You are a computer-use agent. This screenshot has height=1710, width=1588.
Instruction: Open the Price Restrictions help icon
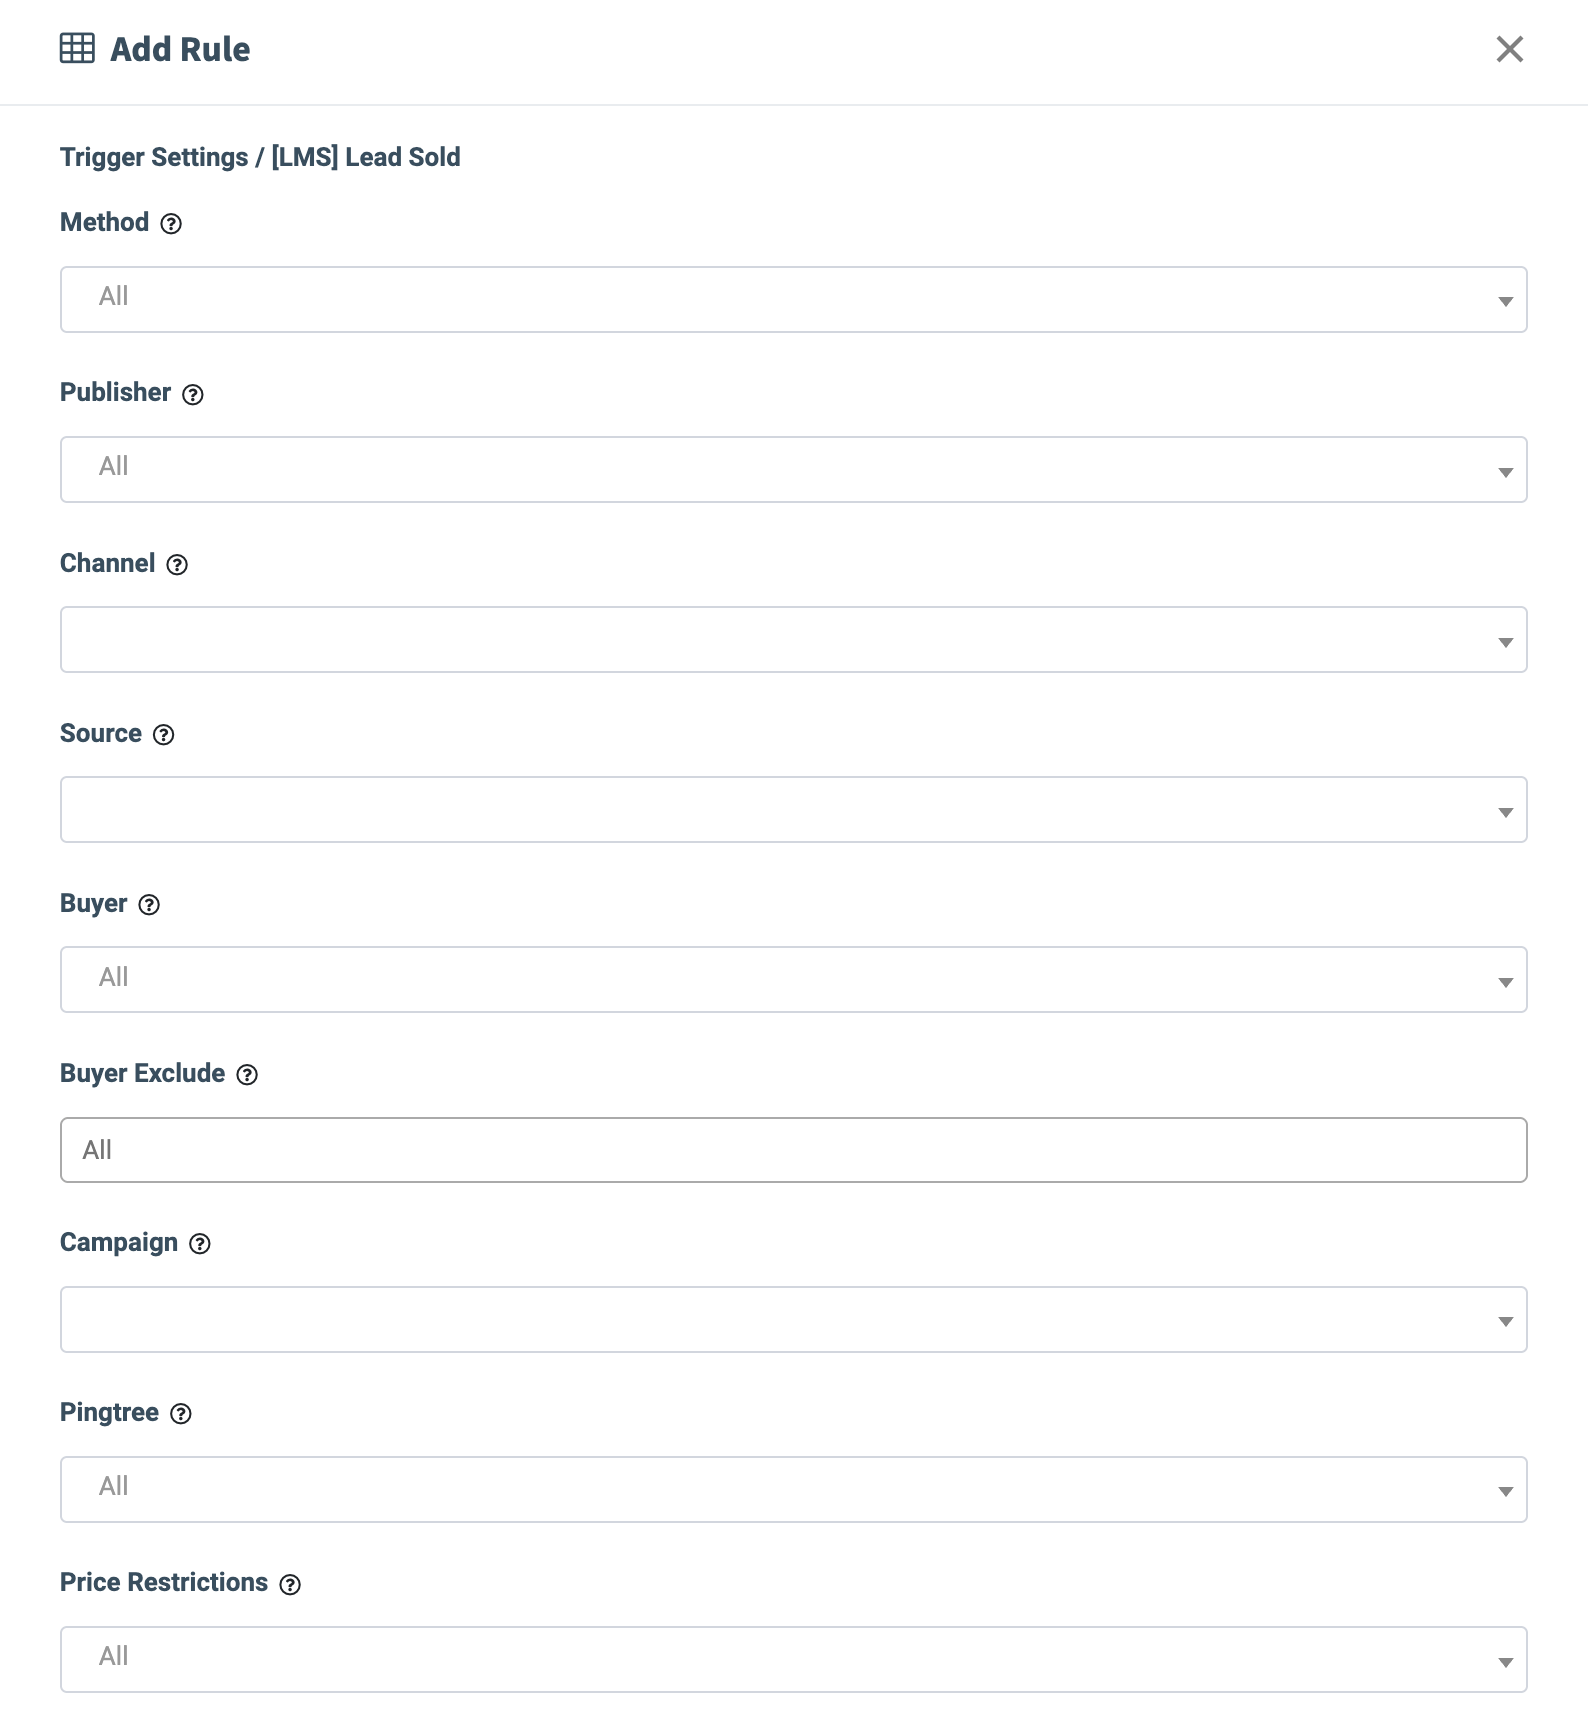click(x=290, y=1584)
